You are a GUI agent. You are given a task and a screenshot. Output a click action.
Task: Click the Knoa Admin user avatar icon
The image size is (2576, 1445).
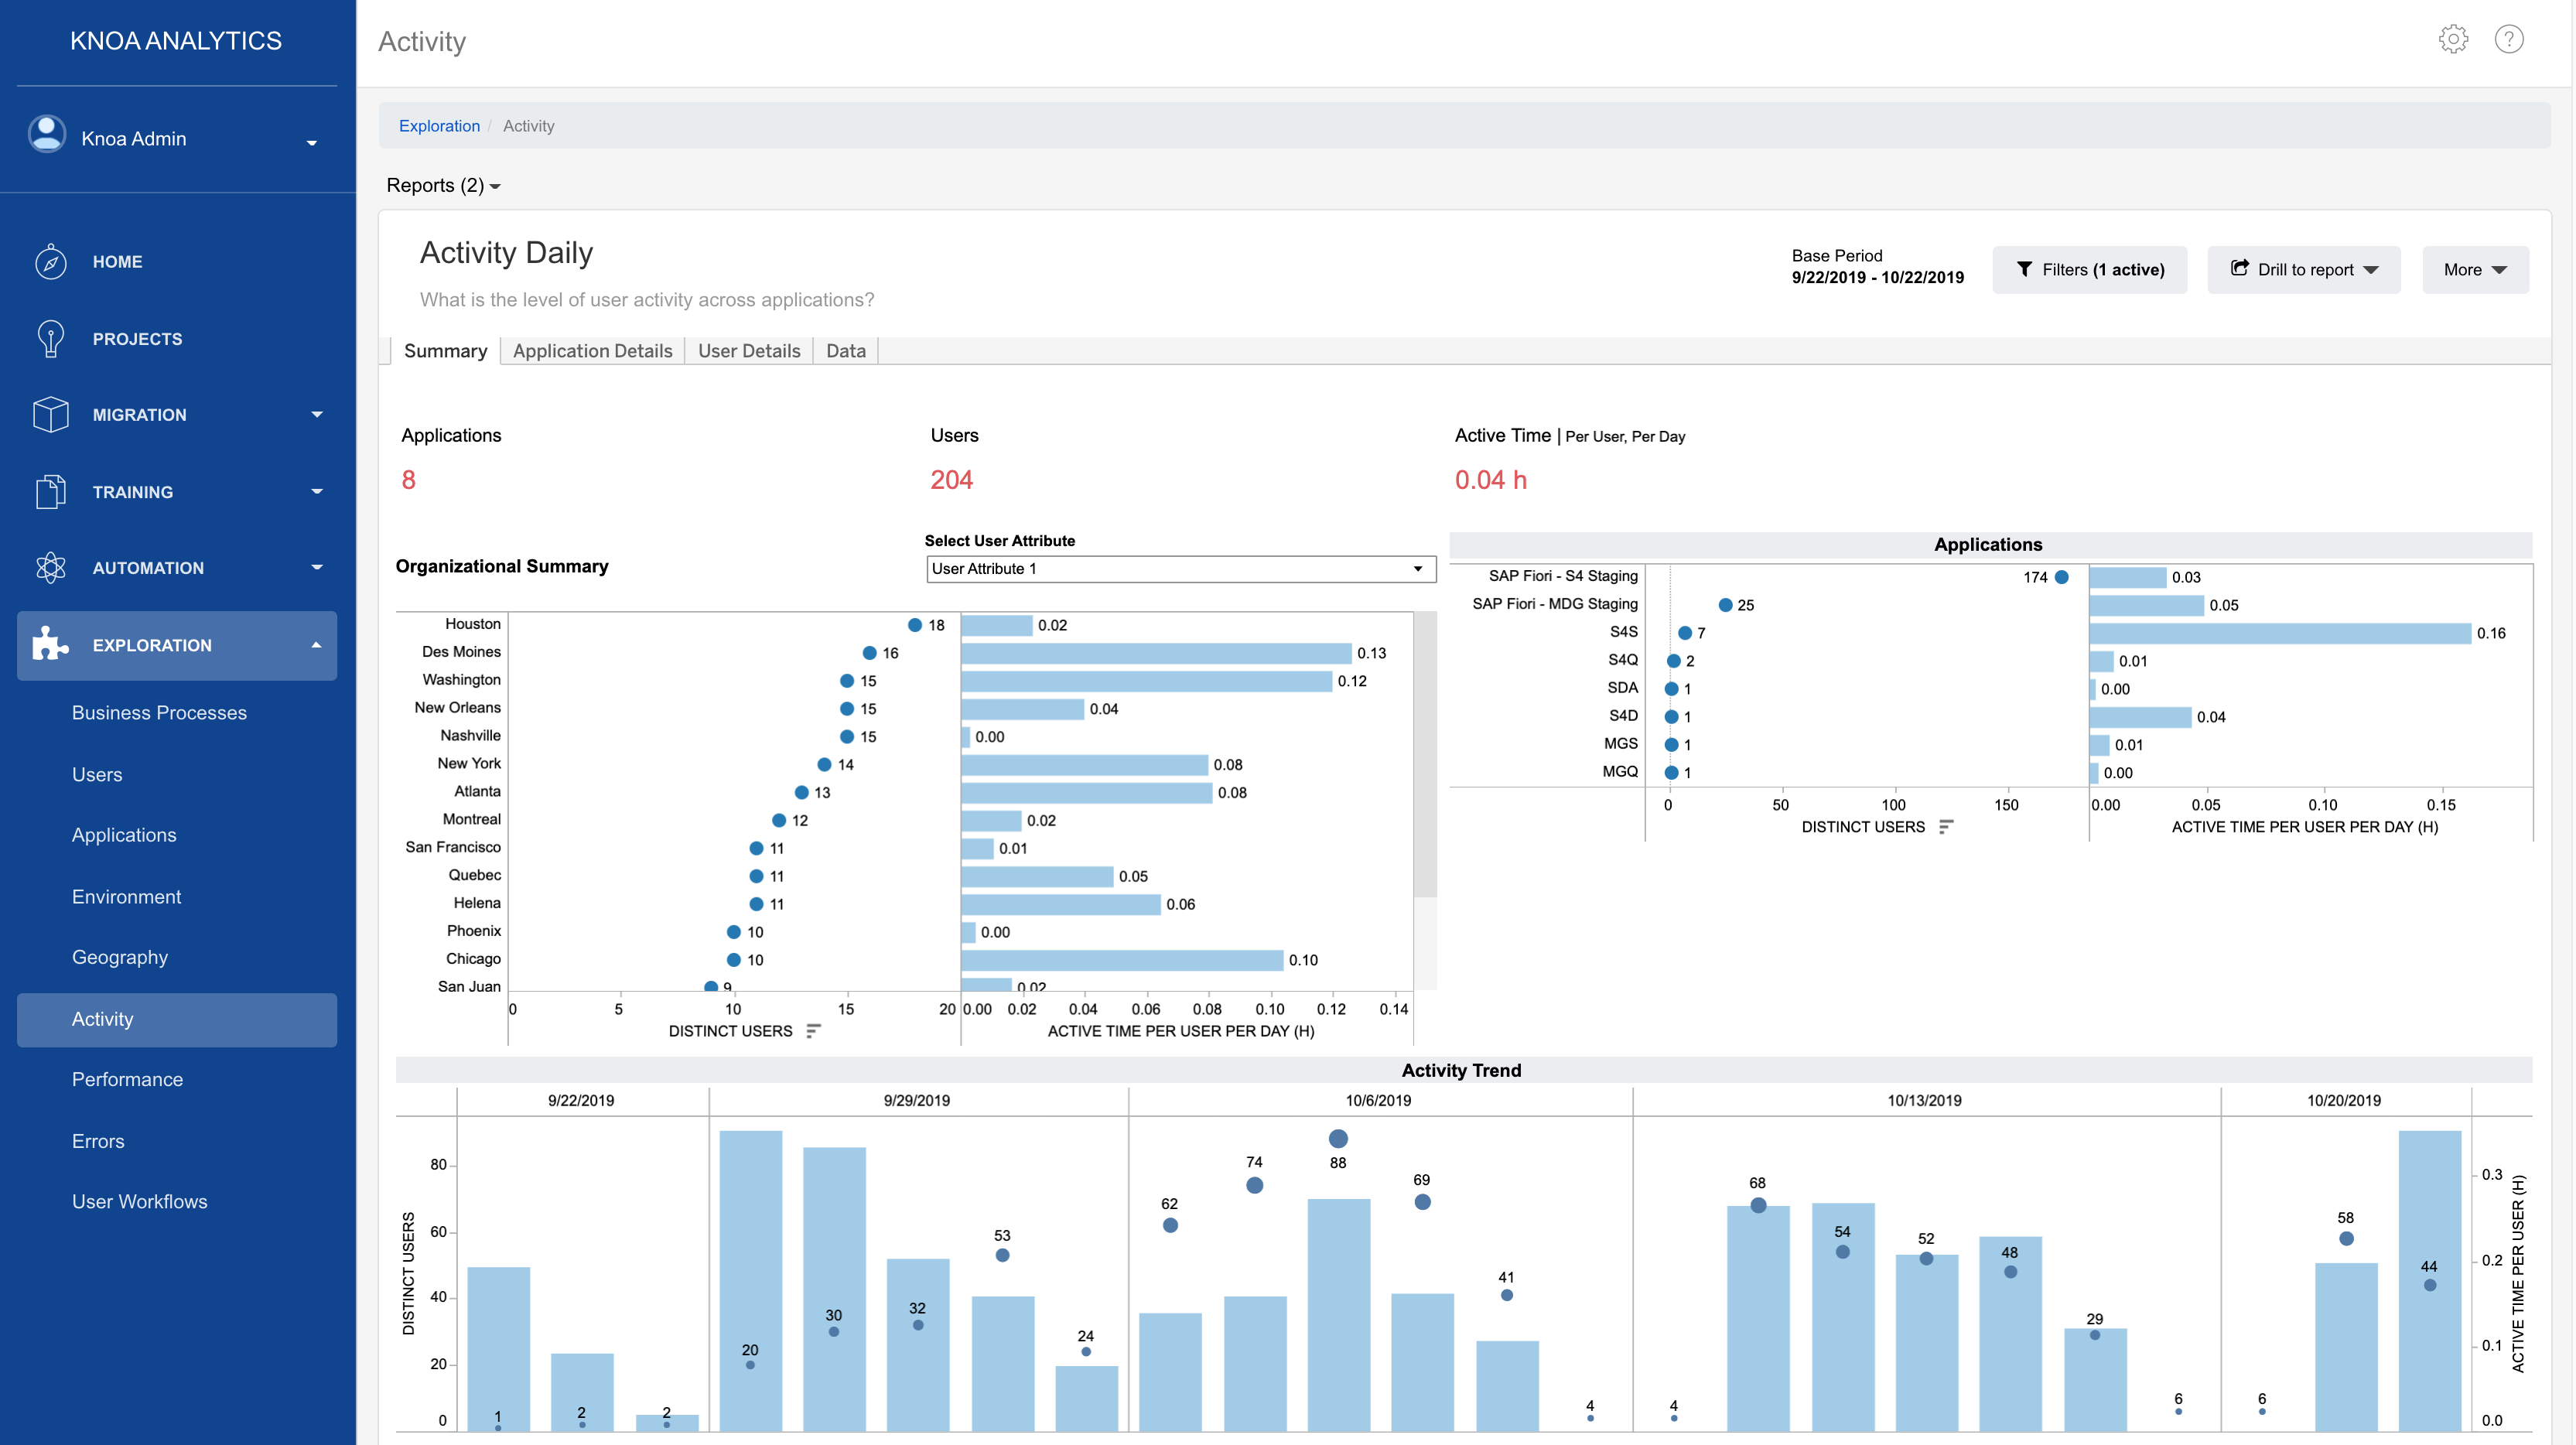click(x=47, y=134)
